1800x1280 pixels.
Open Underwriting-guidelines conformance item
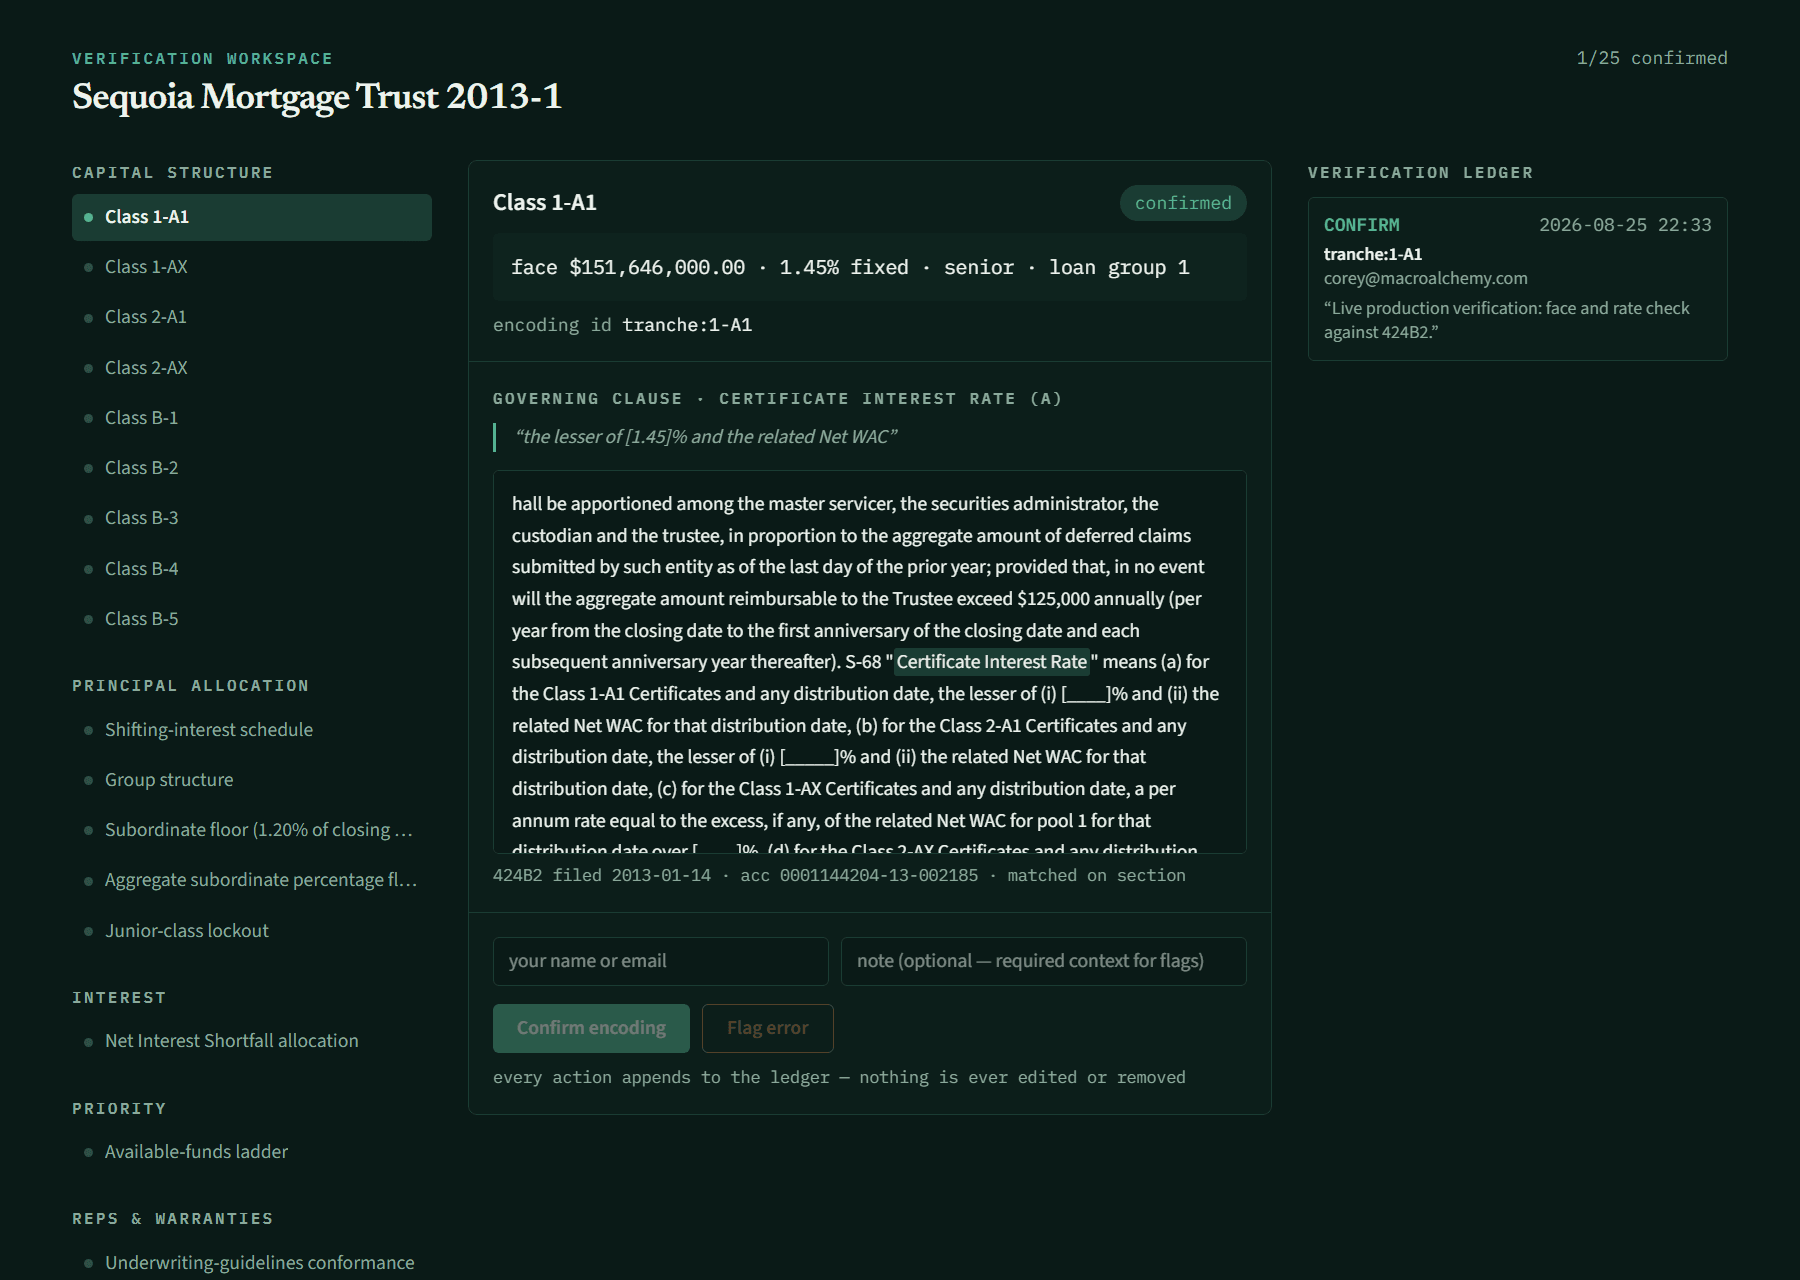coord(252,1263)
